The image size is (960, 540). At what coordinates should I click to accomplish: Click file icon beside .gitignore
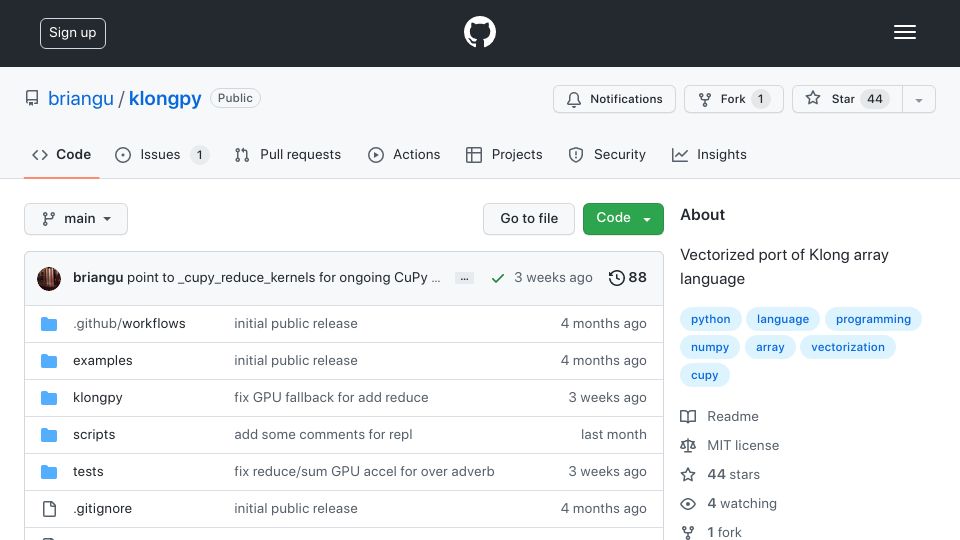(x=49, y=509)
